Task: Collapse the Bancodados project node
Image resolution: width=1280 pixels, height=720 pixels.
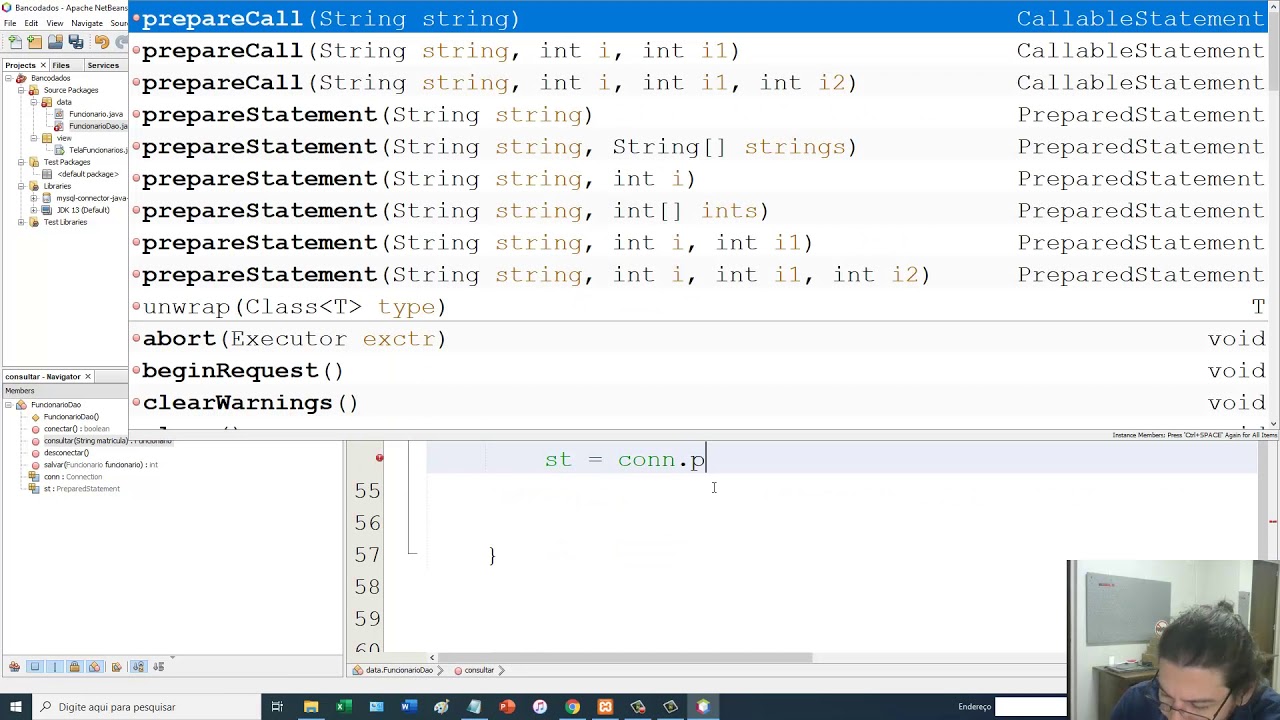Action: coord(8,78)
